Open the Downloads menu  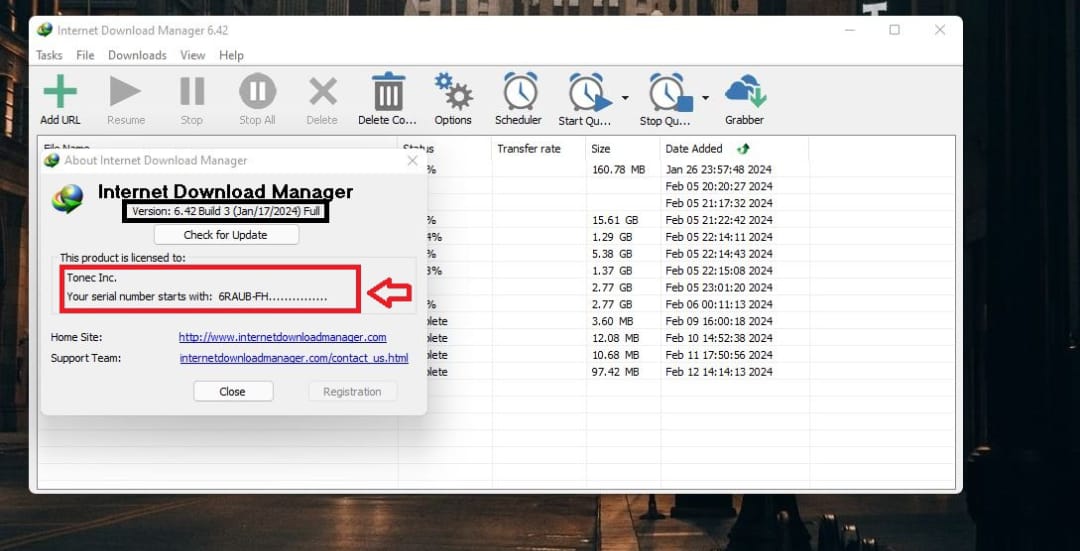tap(137, 55)
